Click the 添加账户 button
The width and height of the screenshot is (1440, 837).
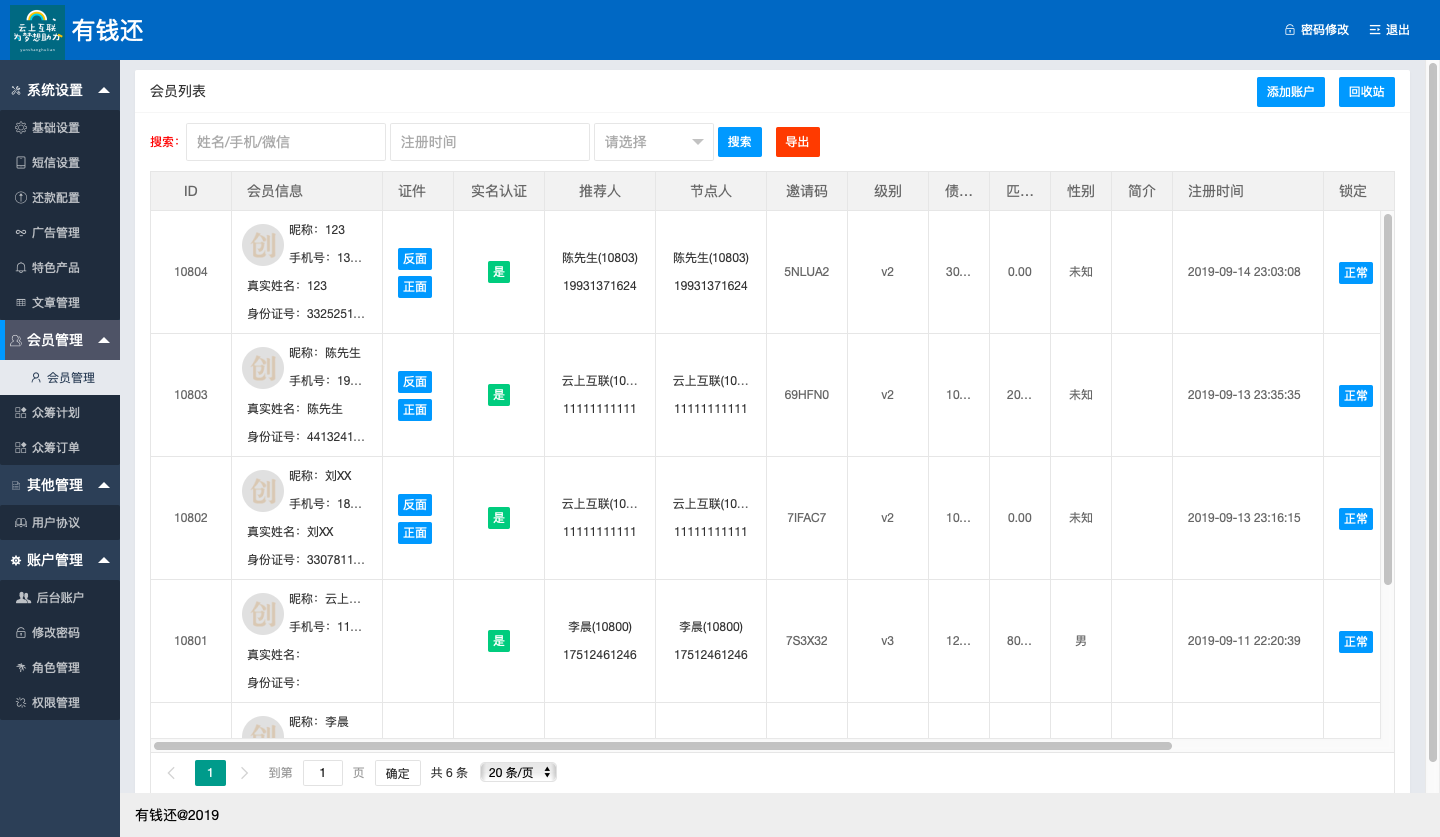click(x=1290, y=92)
